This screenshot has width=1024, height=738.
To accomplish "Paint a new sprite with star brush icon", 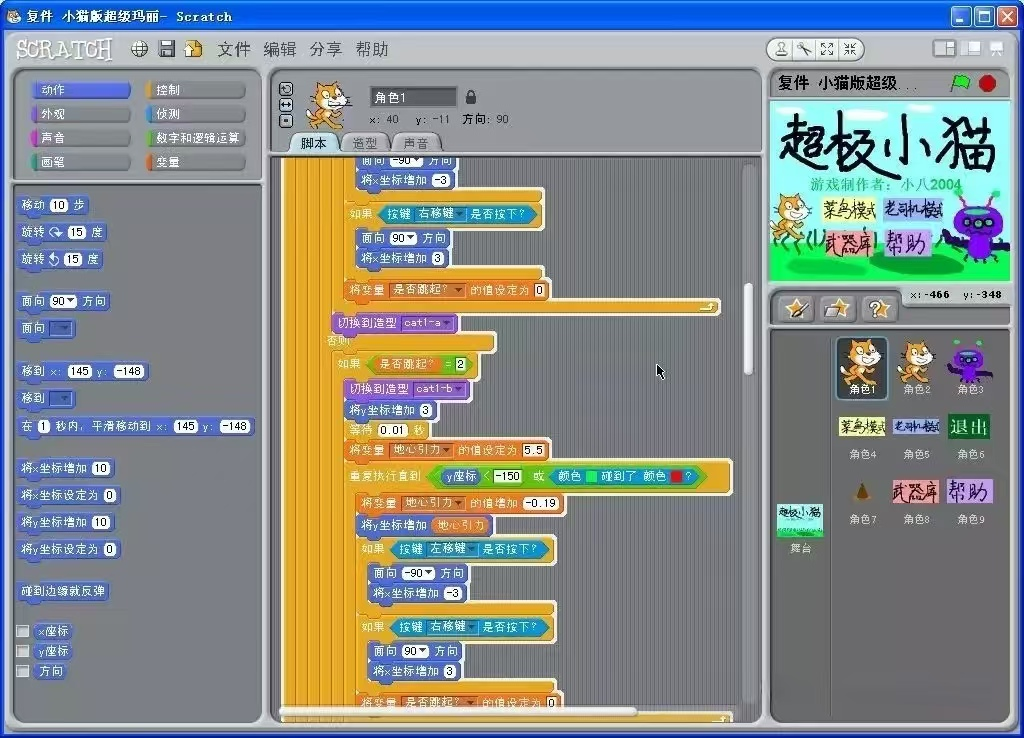I will (797, 308).
